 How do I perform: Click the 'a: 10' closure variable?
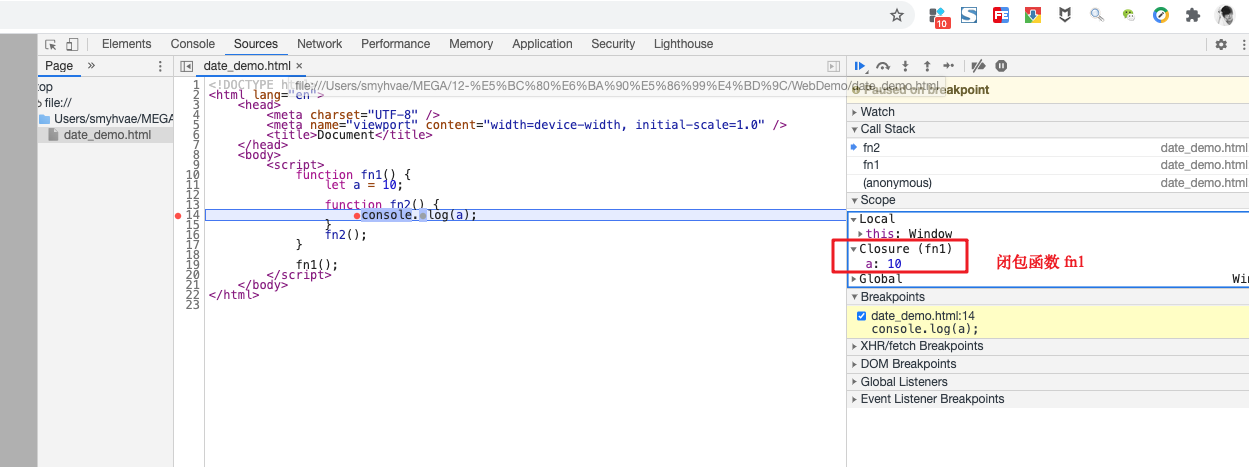coord(883,264)
